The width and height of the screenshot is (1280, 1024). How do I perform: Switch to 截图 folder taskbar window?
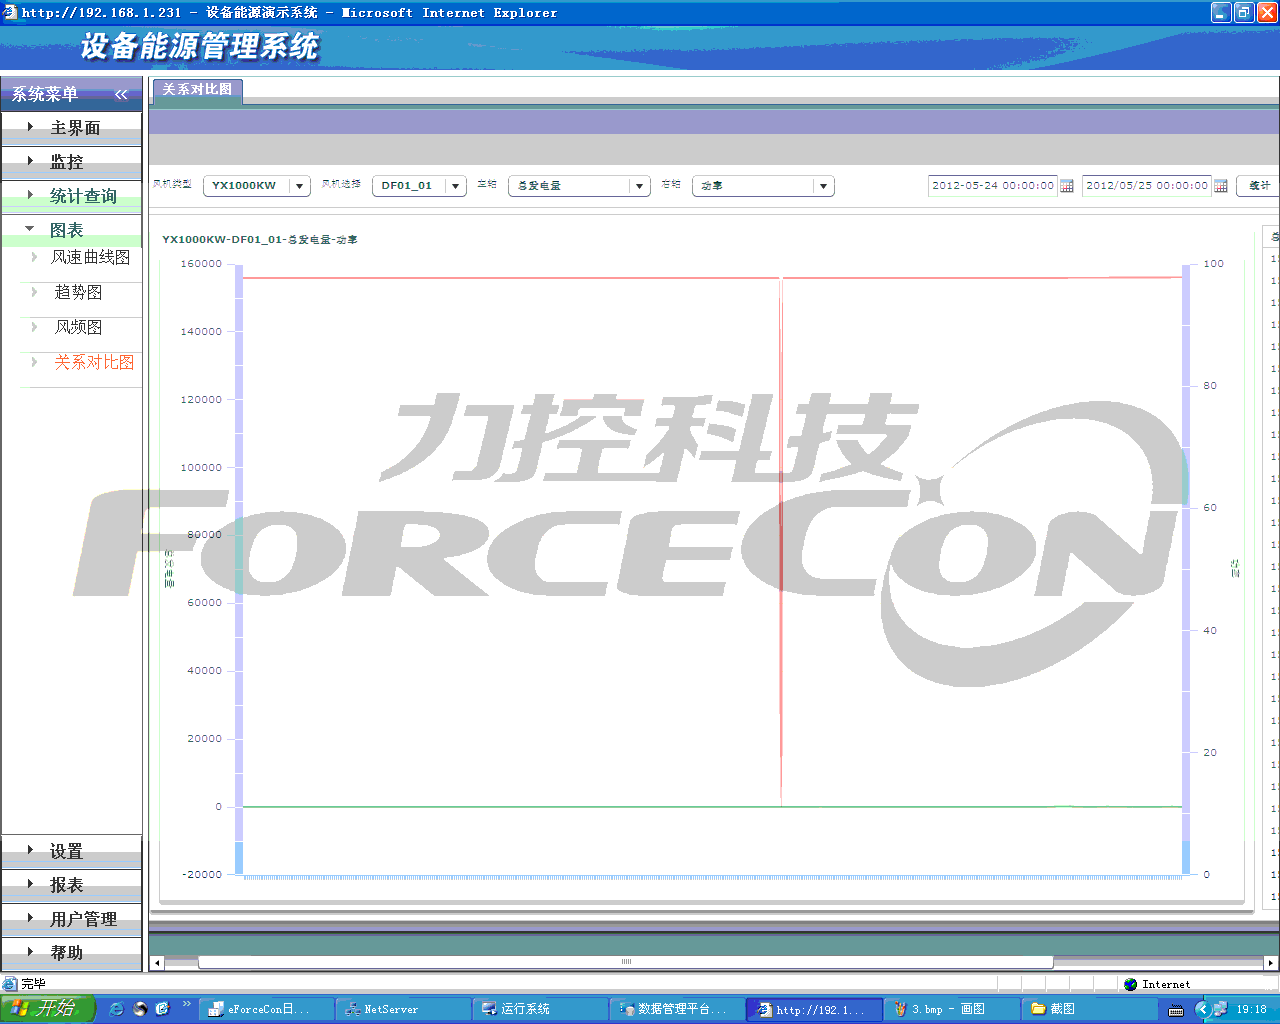(x=1087, y=1009)
